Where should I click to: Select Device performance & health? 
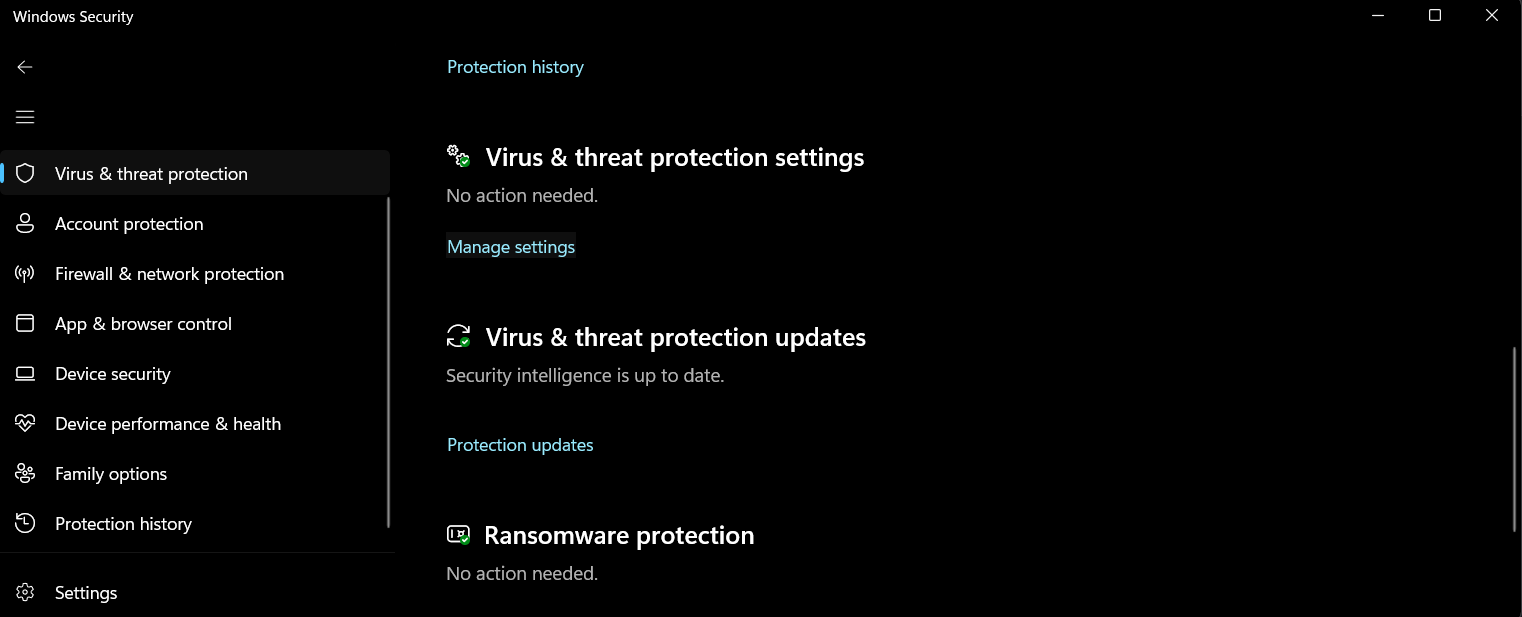(x=168, y=424)
